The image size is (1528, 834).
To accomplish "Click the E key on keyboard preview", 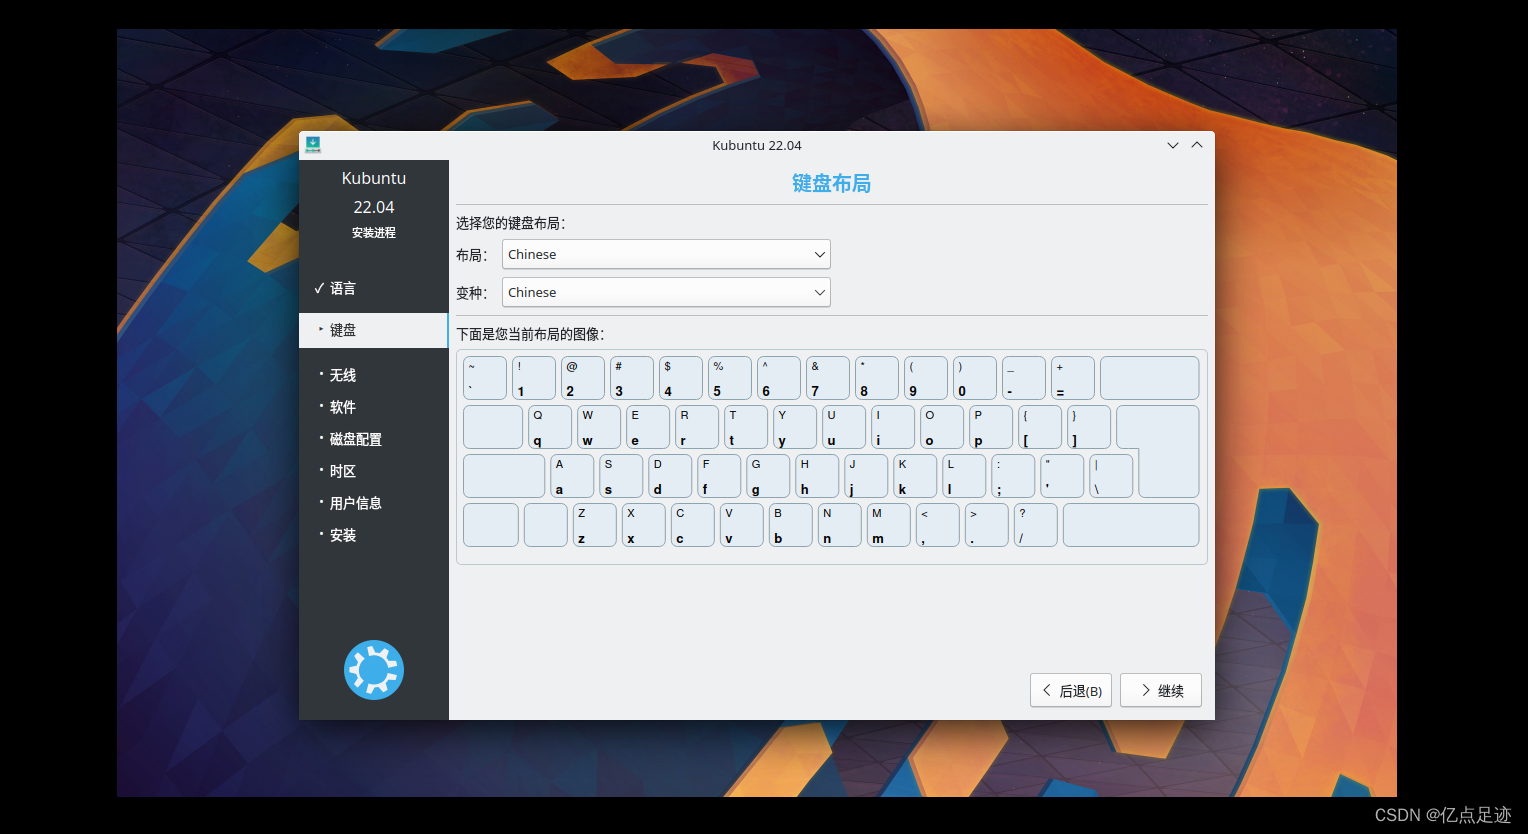I will click(648, 427).
